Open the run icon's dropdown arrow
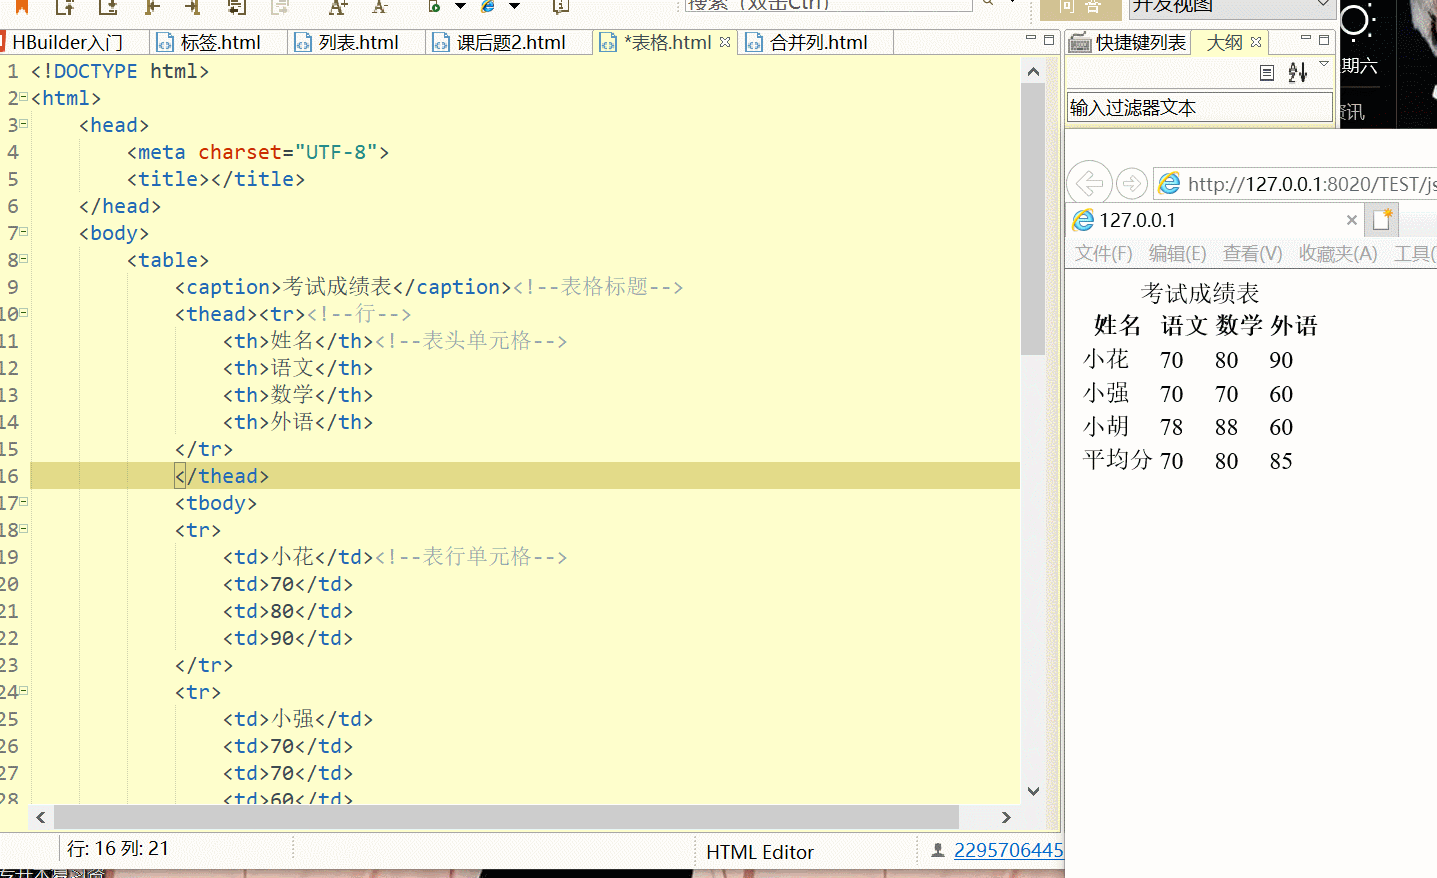This screenshot has height=878, width=1437. (460, 6)
